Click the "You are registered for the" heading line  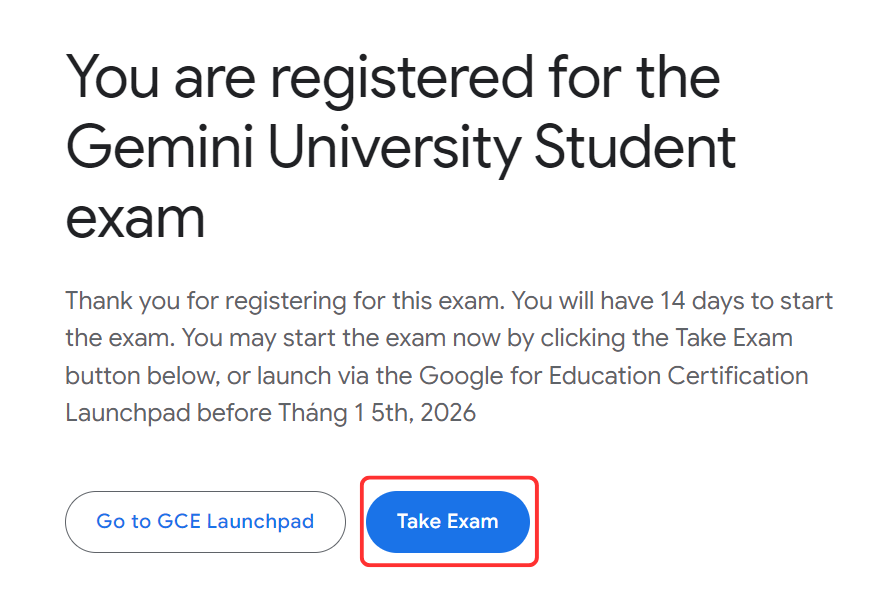click(393, 77)
